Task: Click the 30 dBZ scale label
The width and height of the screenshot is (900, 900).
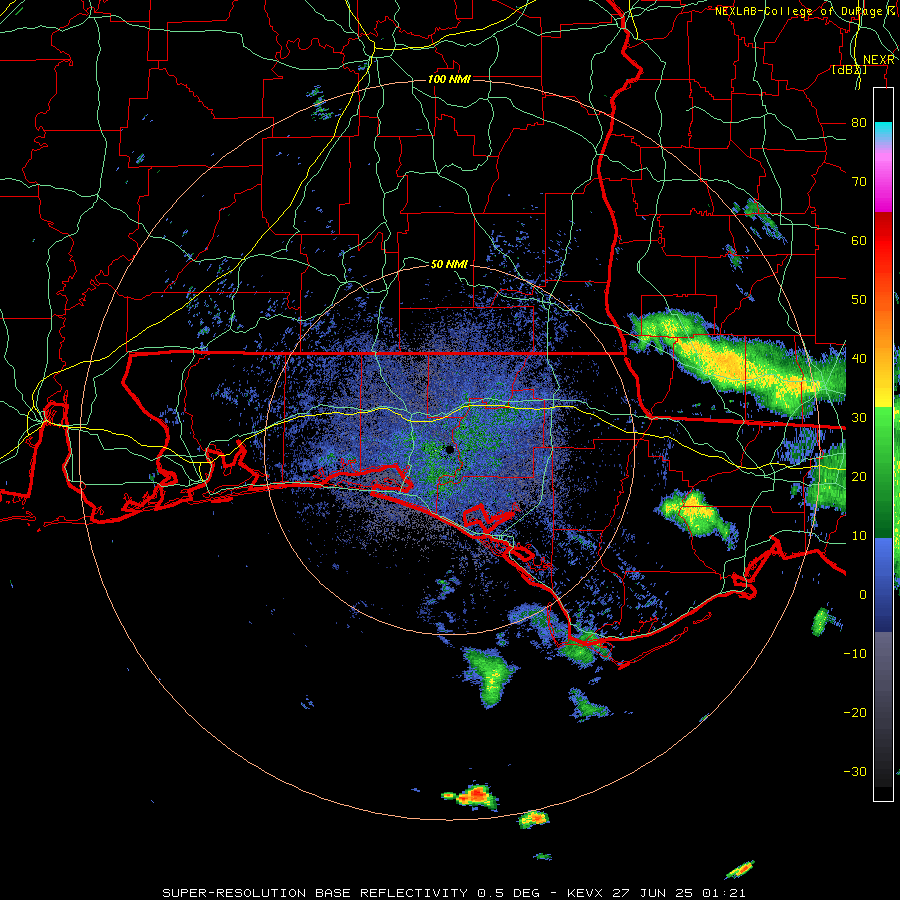Action: (x=859, y=418)
